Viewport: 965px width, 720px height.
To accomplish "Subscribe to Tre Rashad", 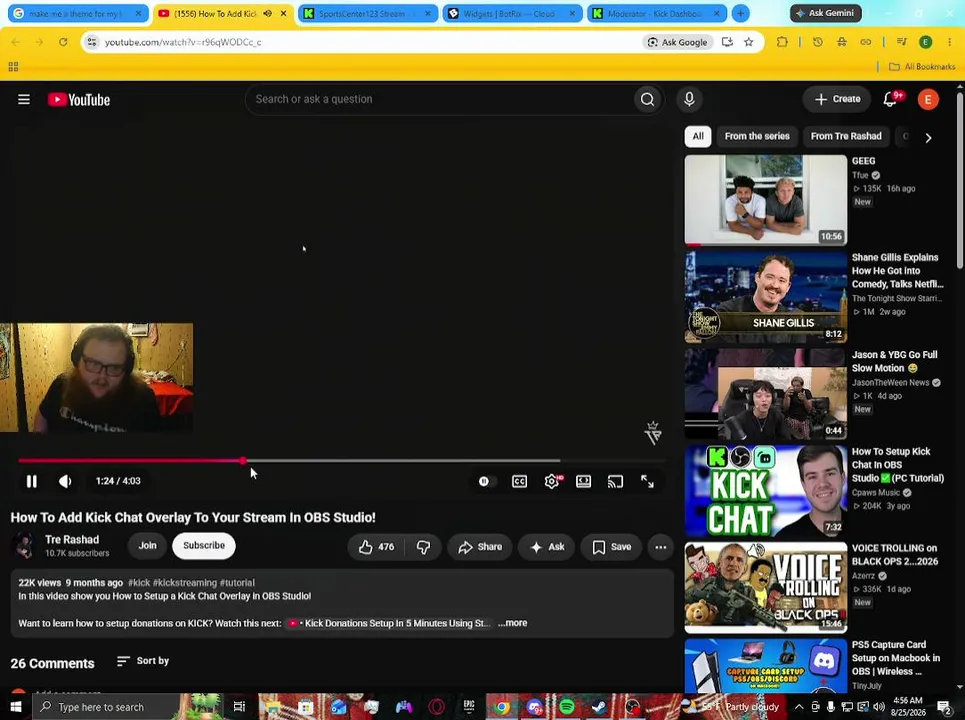I will [x=204, y=546].
